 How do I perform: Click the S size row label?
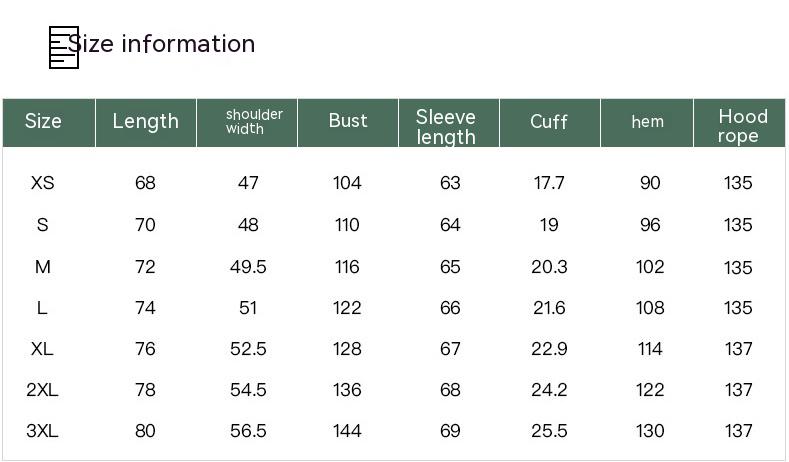click(x=43, y=225)
